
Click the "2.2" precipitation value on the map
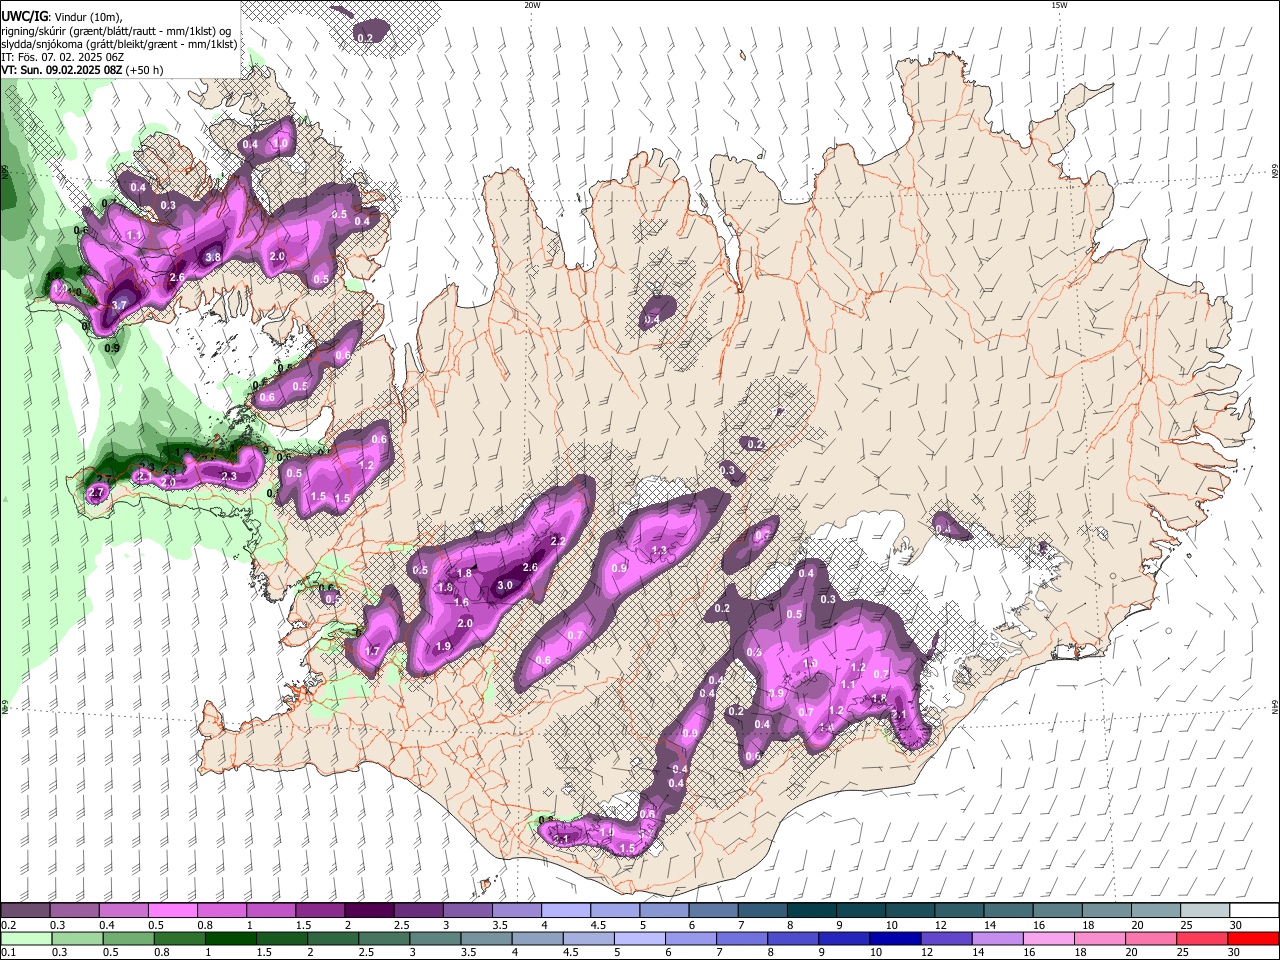coord(559,542)
